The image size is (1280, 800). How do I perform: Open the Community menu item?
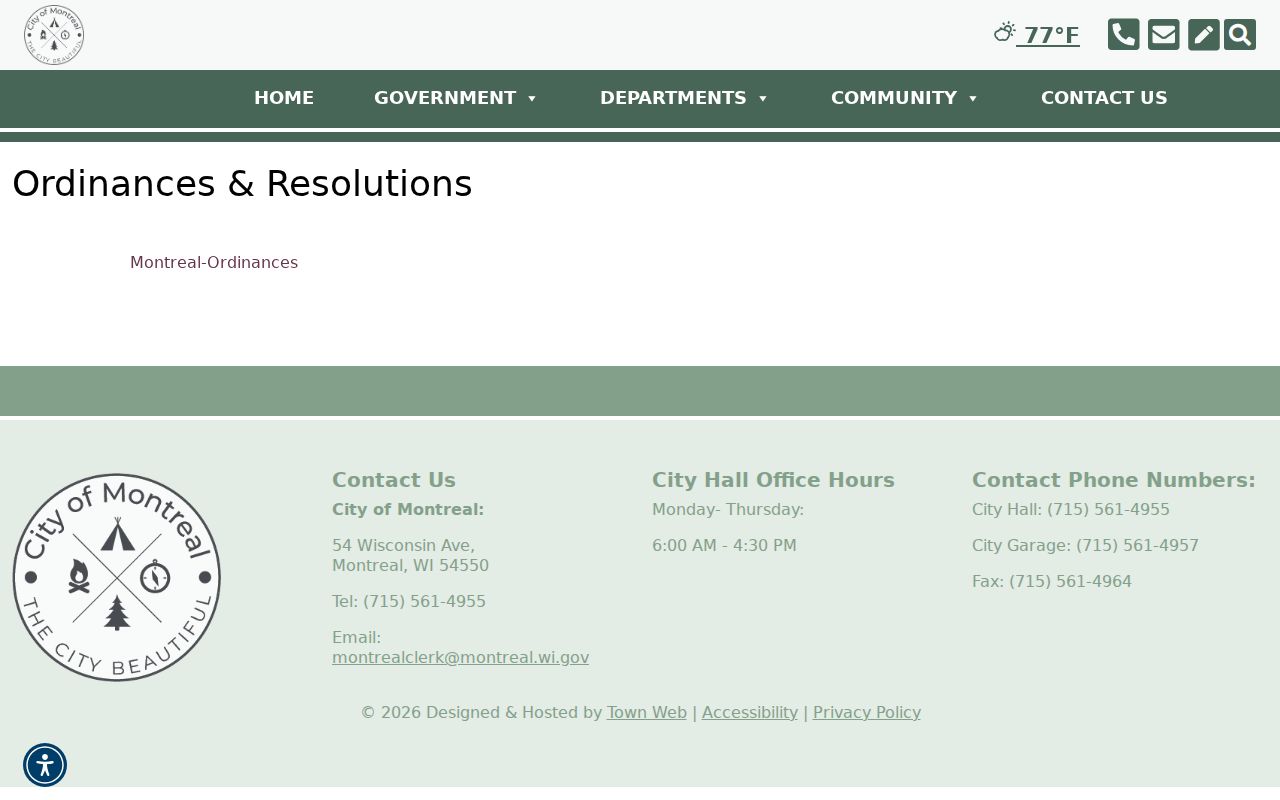tap(894, 98)
